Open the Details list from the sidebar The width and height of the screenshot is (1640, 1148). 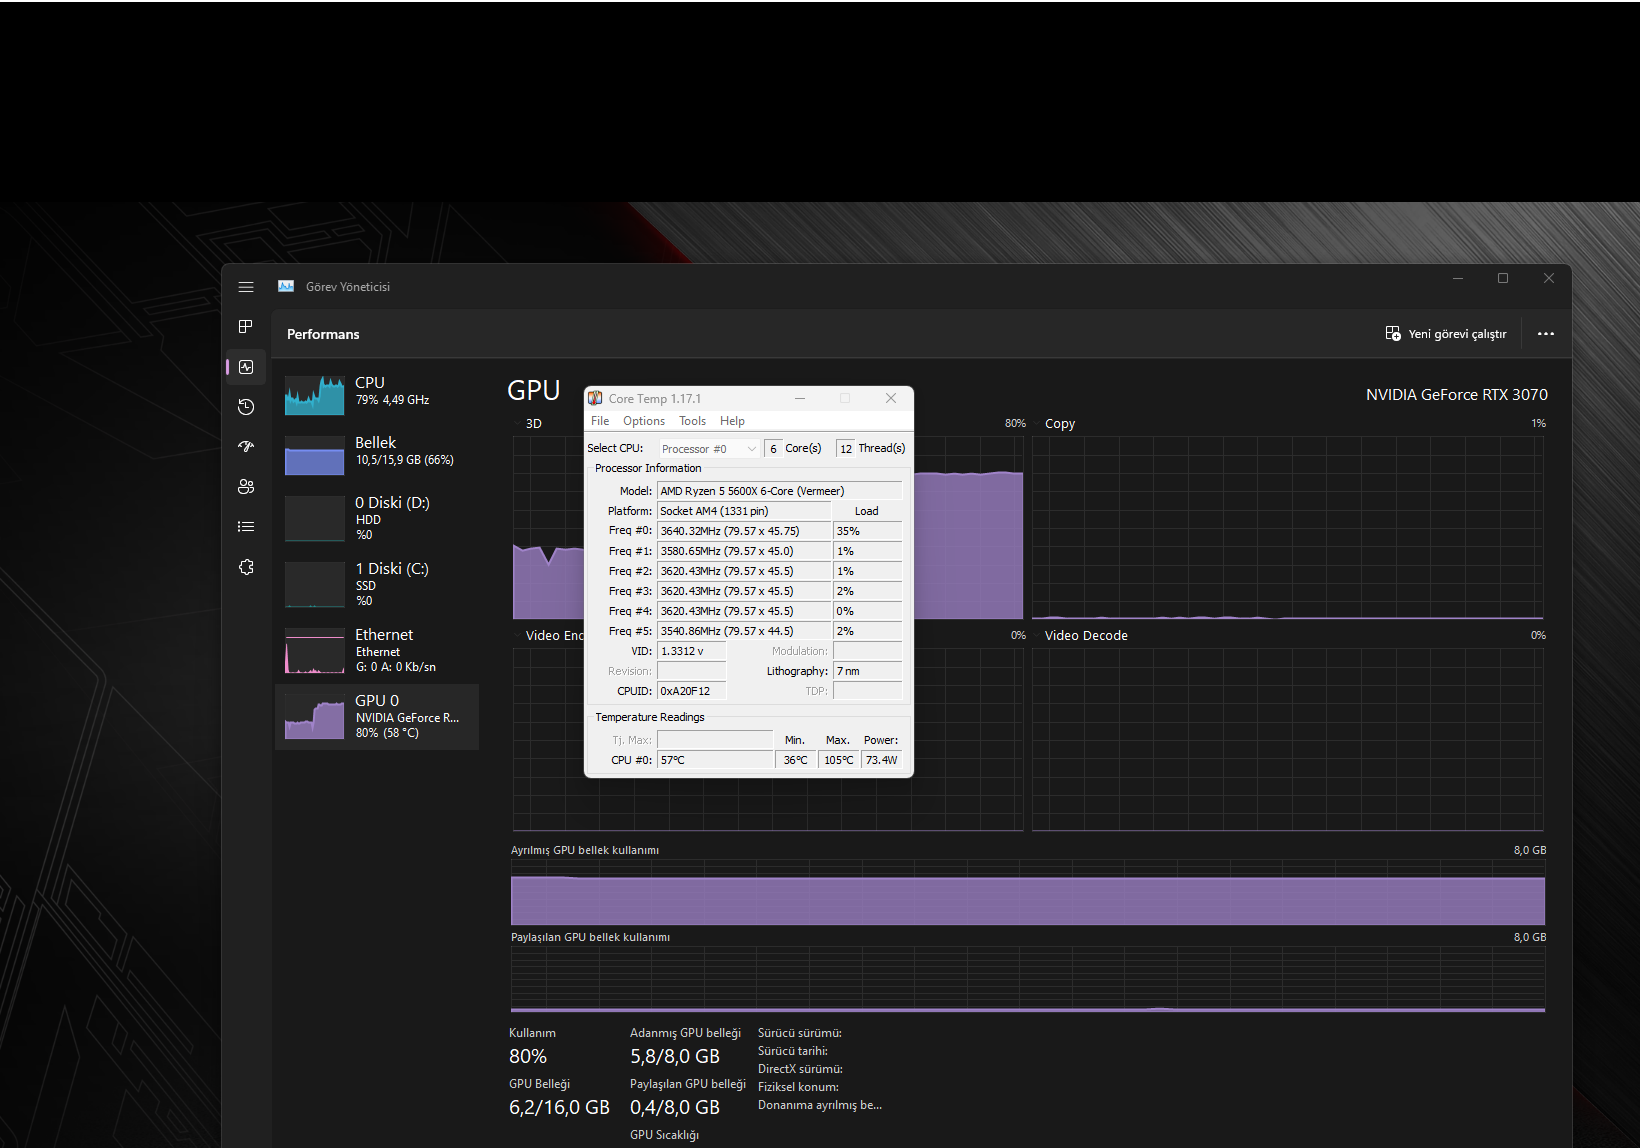click(246, 527)
